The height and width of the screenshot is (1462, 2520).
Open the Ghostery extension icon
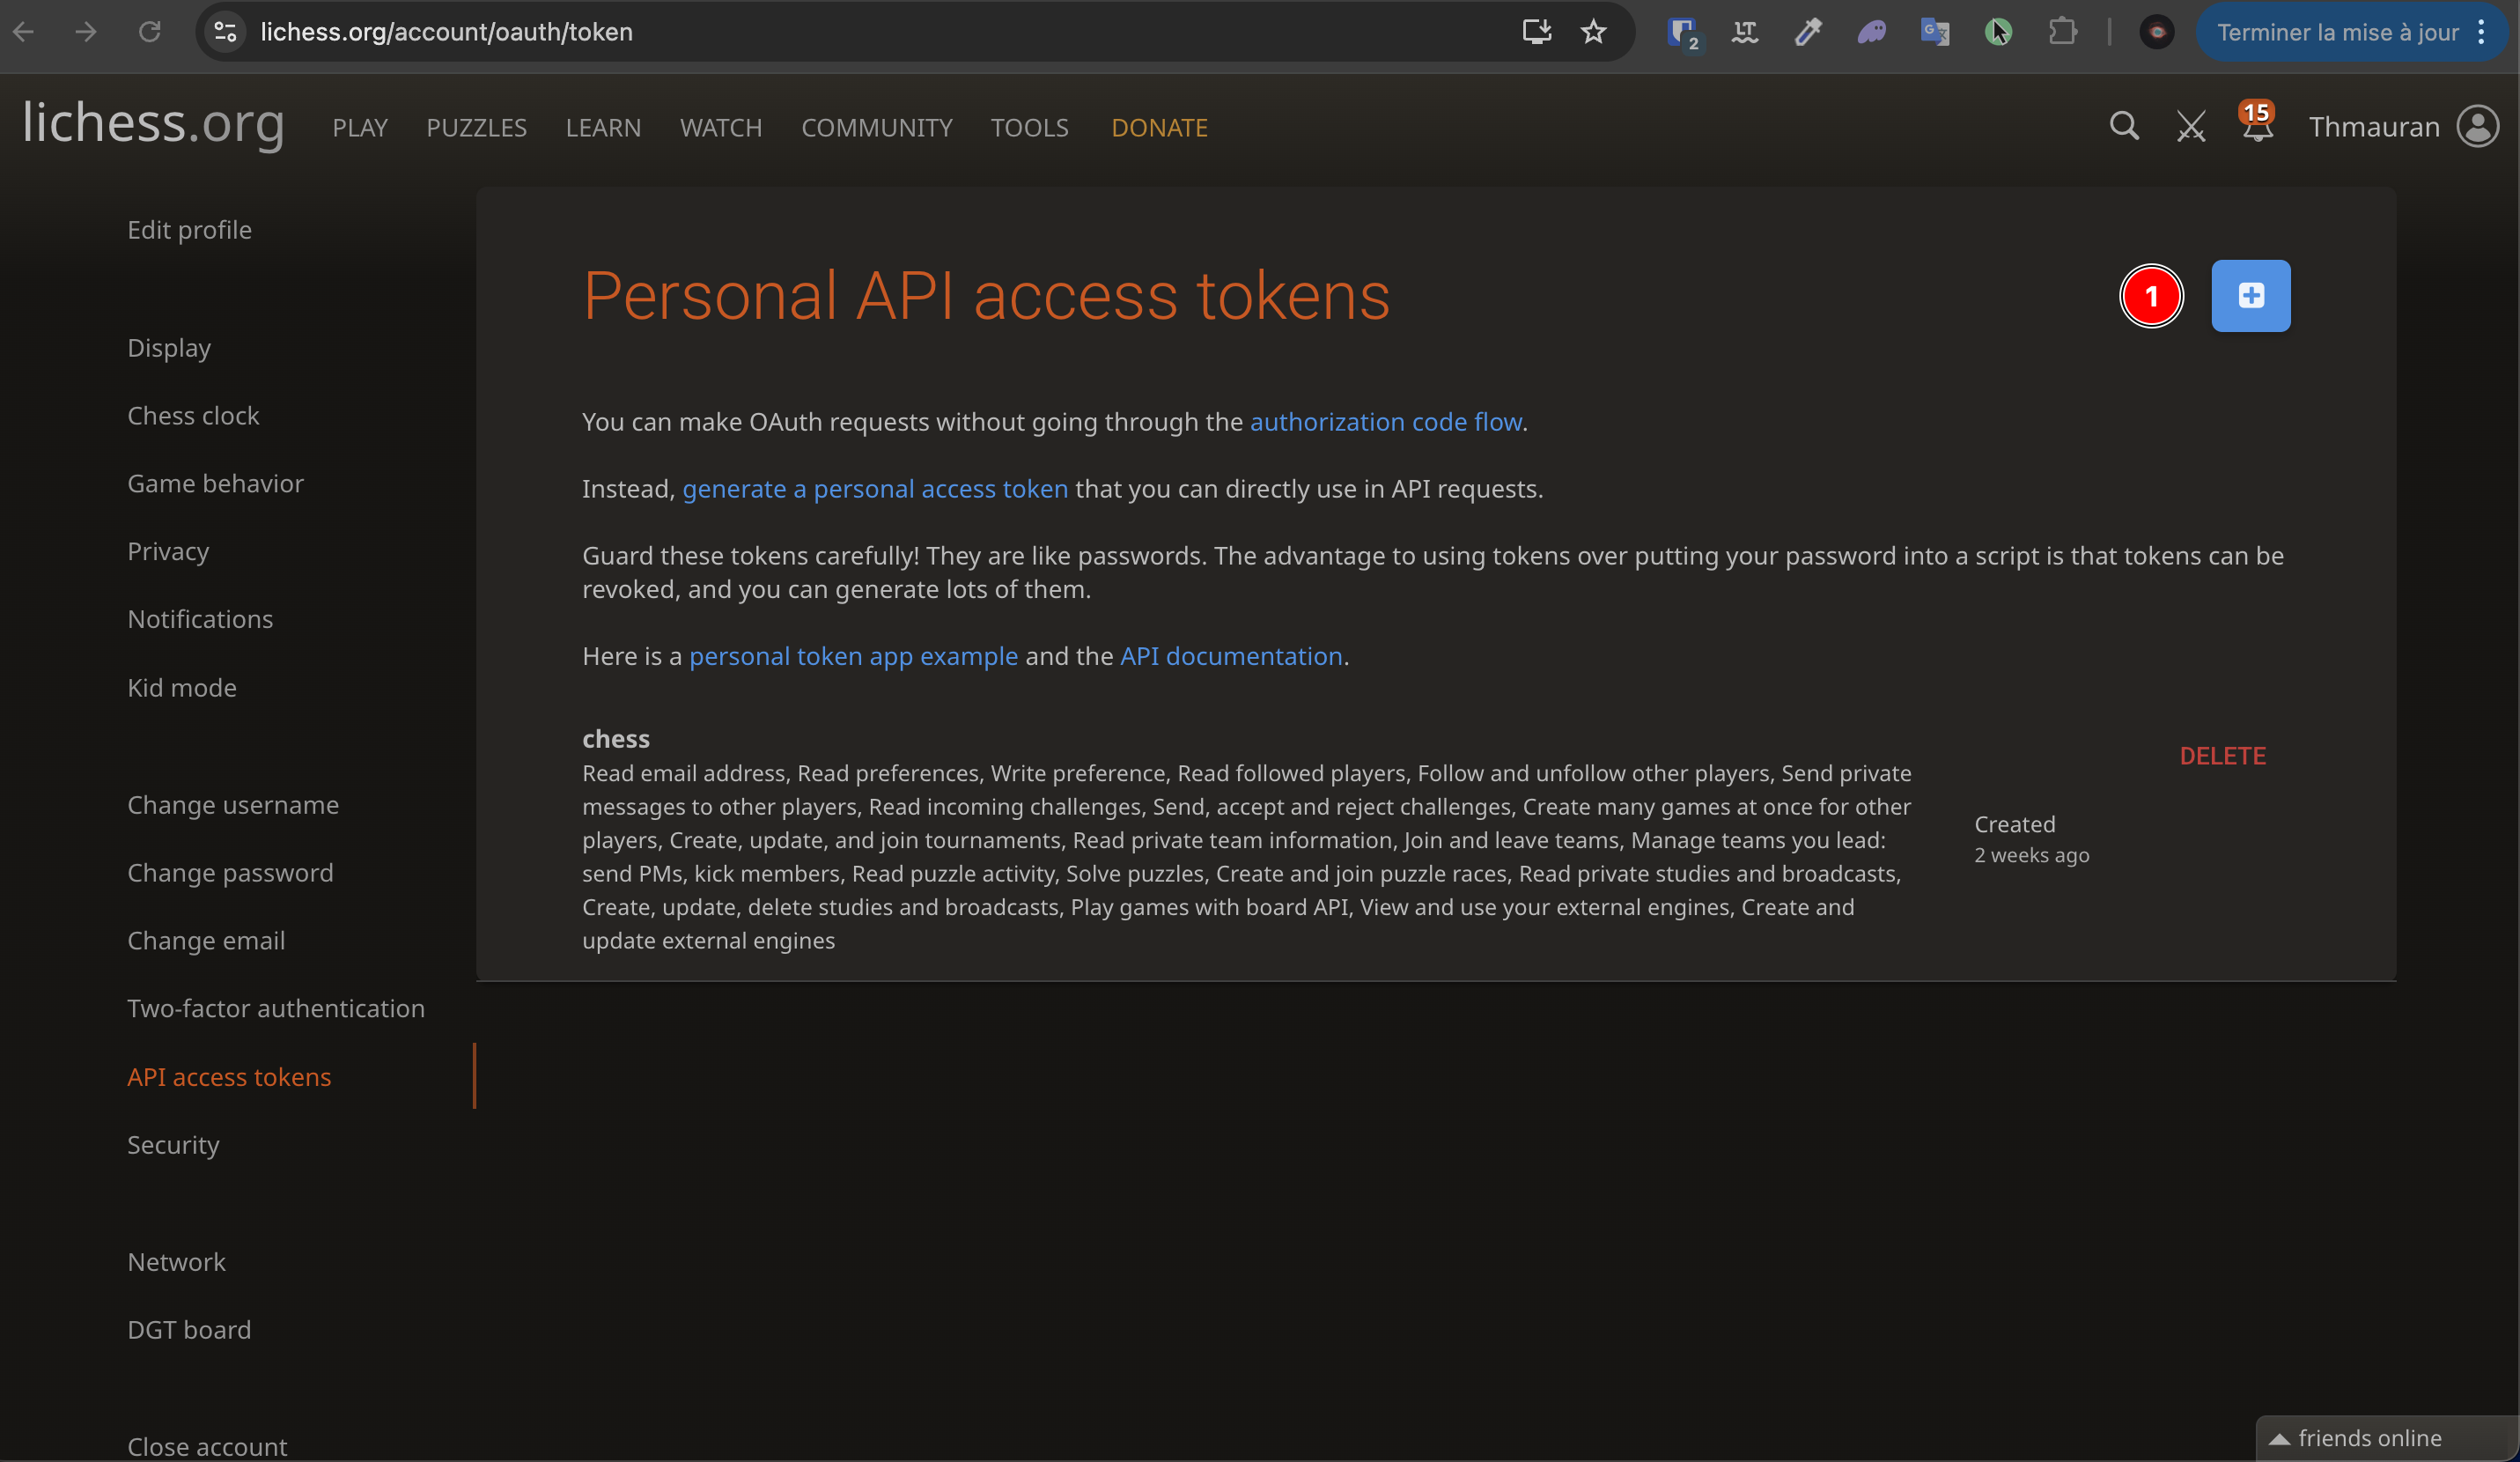pyautogui.click(x=1872, y=31)
